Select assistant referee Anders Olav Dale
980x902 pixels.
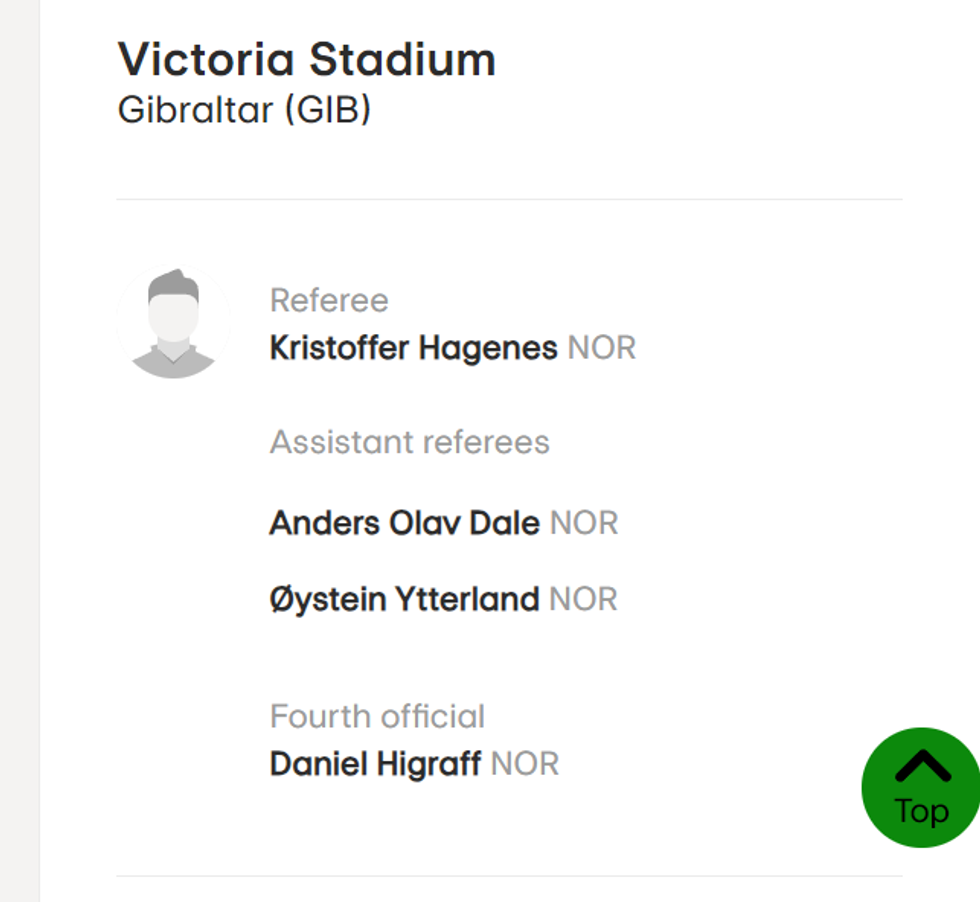[404, 523]
